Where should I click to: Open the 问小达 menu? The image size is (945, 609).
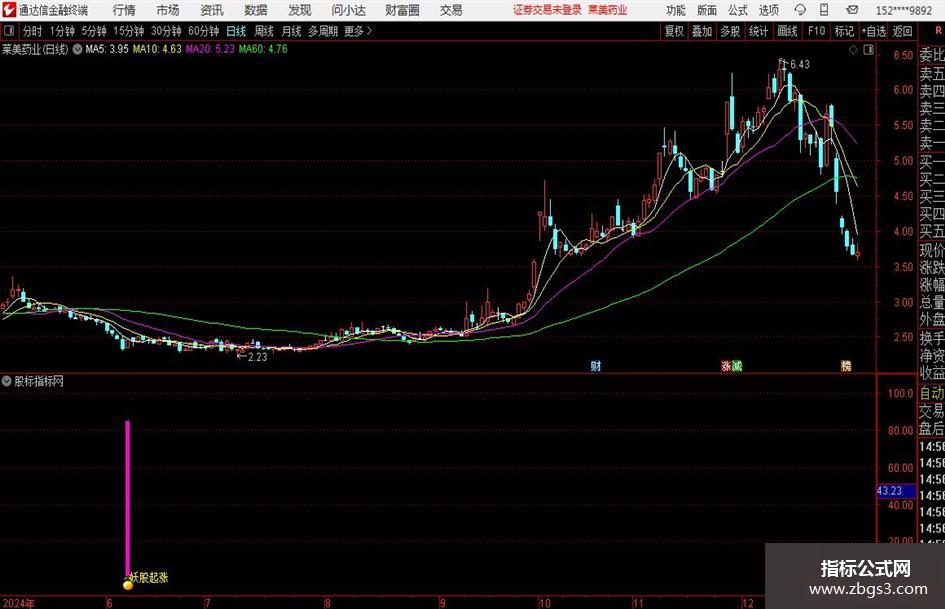pyautogui.click(x=348, y=10)
